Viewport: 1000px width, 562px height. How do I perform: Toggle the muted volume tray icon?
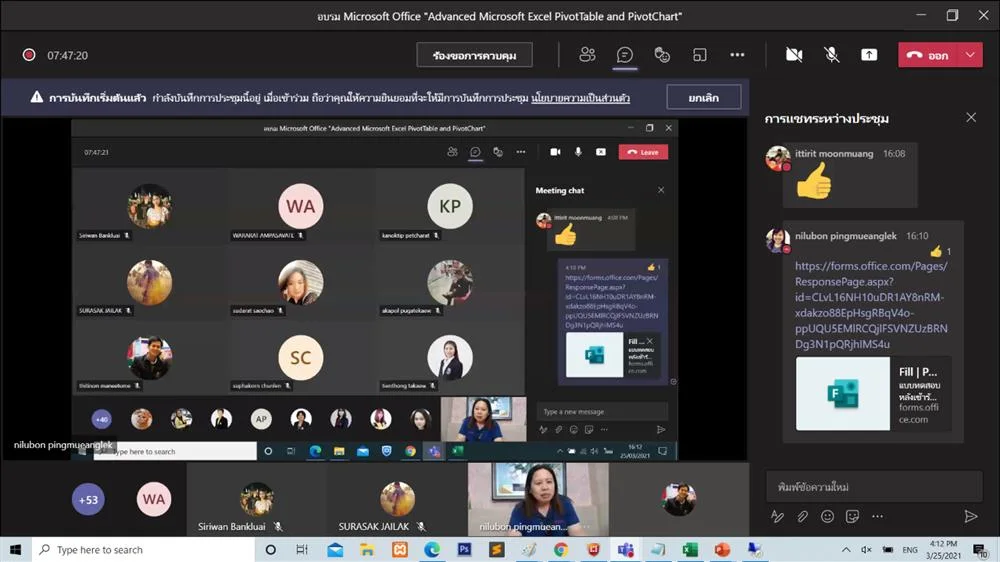[866, 549]
